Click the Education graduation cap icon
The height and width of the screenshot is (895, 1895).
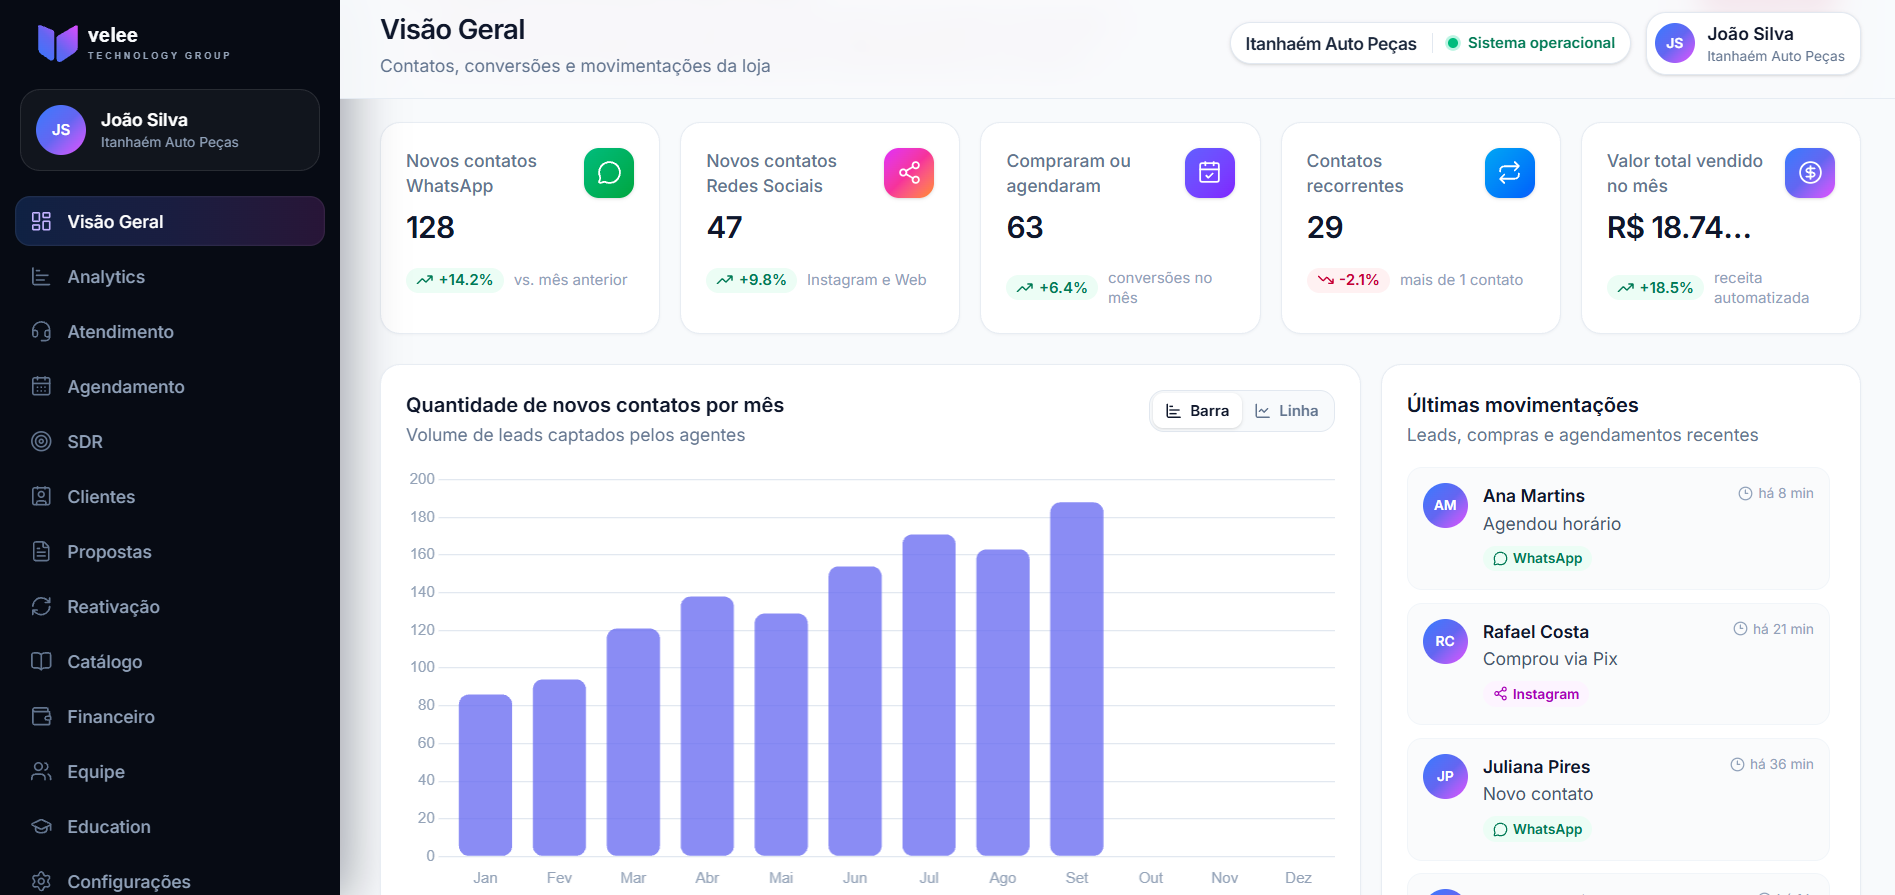coord(41,827)
